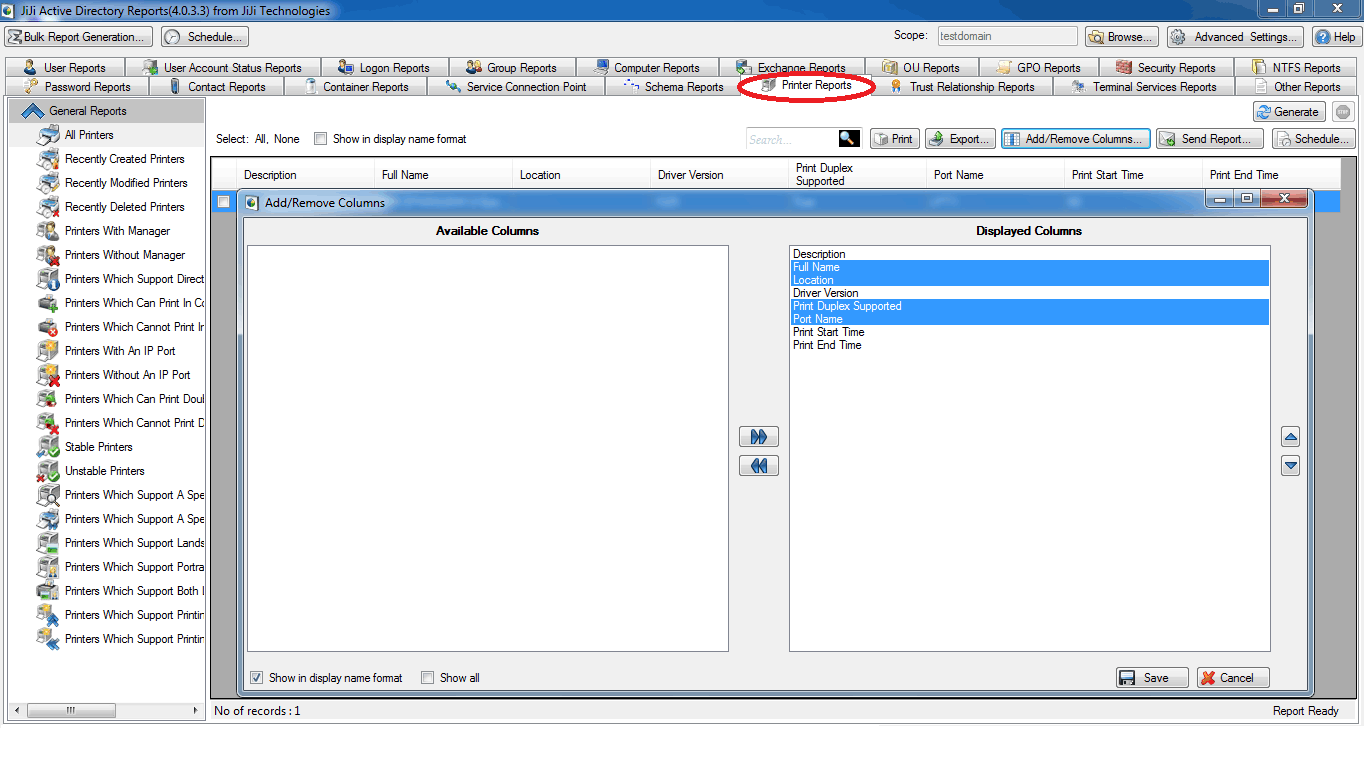Select Driver Version in Displayed Columns

1029,293
